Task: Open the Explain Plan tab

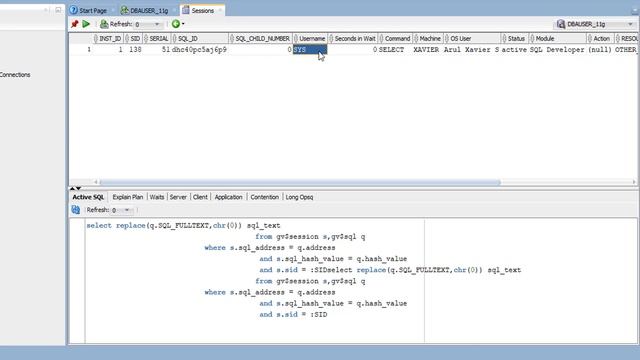Action: click(128, 197)
